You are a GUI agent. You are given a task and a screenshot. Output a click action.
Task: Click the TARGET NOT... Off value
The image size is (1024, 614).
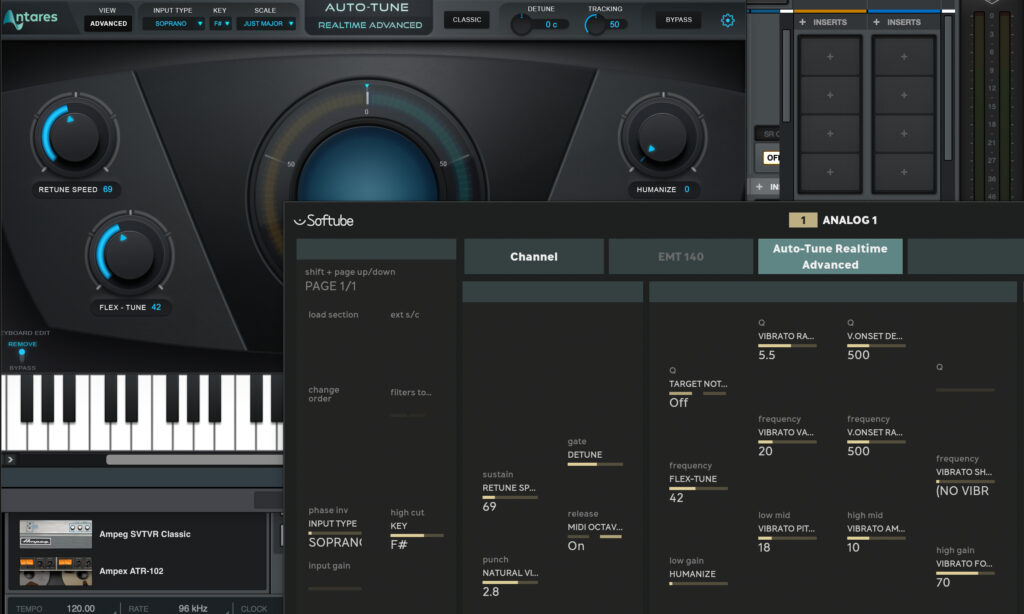679,403
